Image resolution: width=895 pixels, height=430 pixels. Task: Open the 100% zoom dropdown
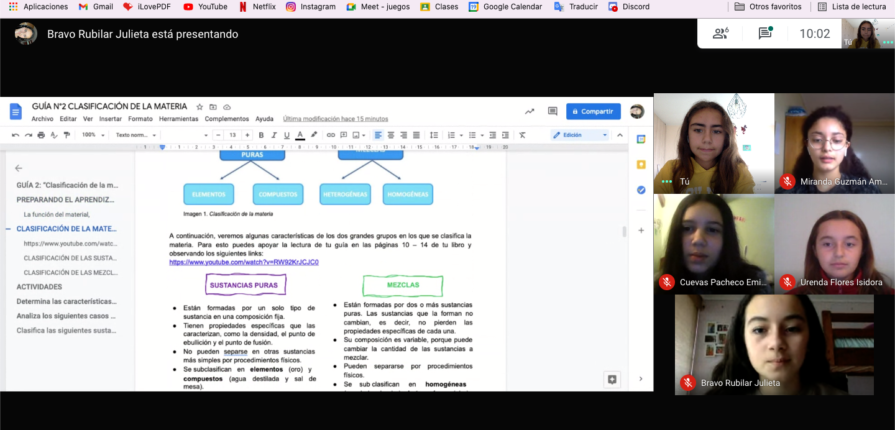point(91,135)
